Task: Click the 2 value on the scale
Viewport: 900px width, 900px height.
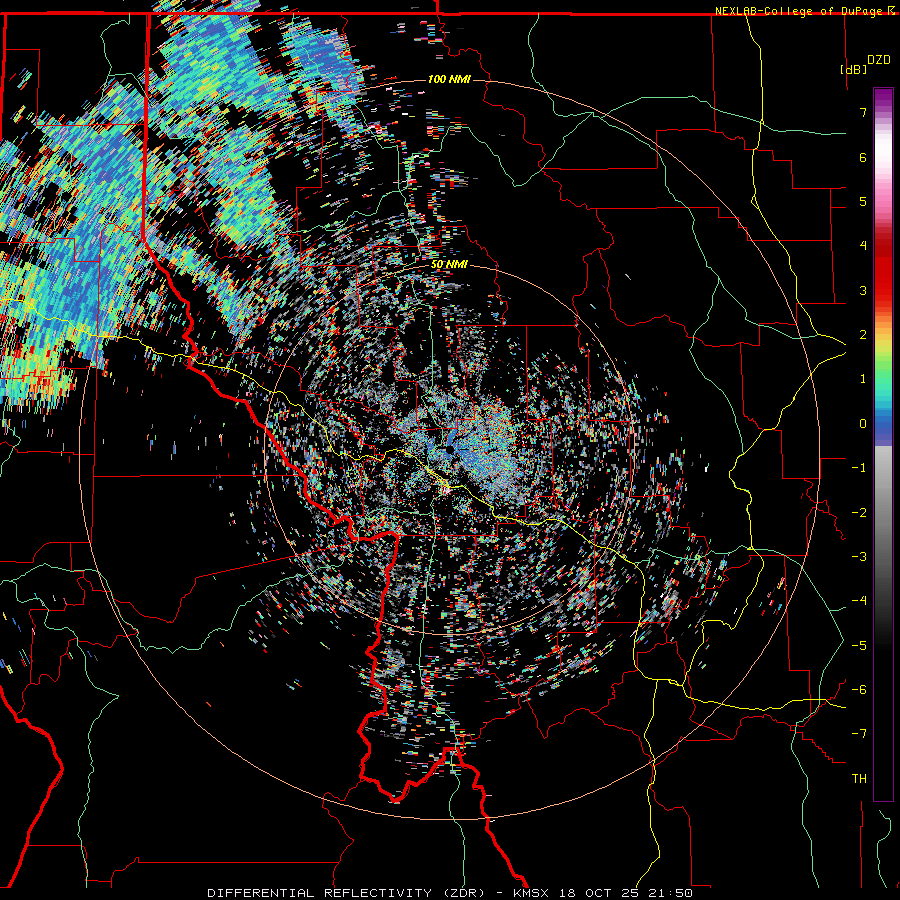Action: click(x=863, y=335)
